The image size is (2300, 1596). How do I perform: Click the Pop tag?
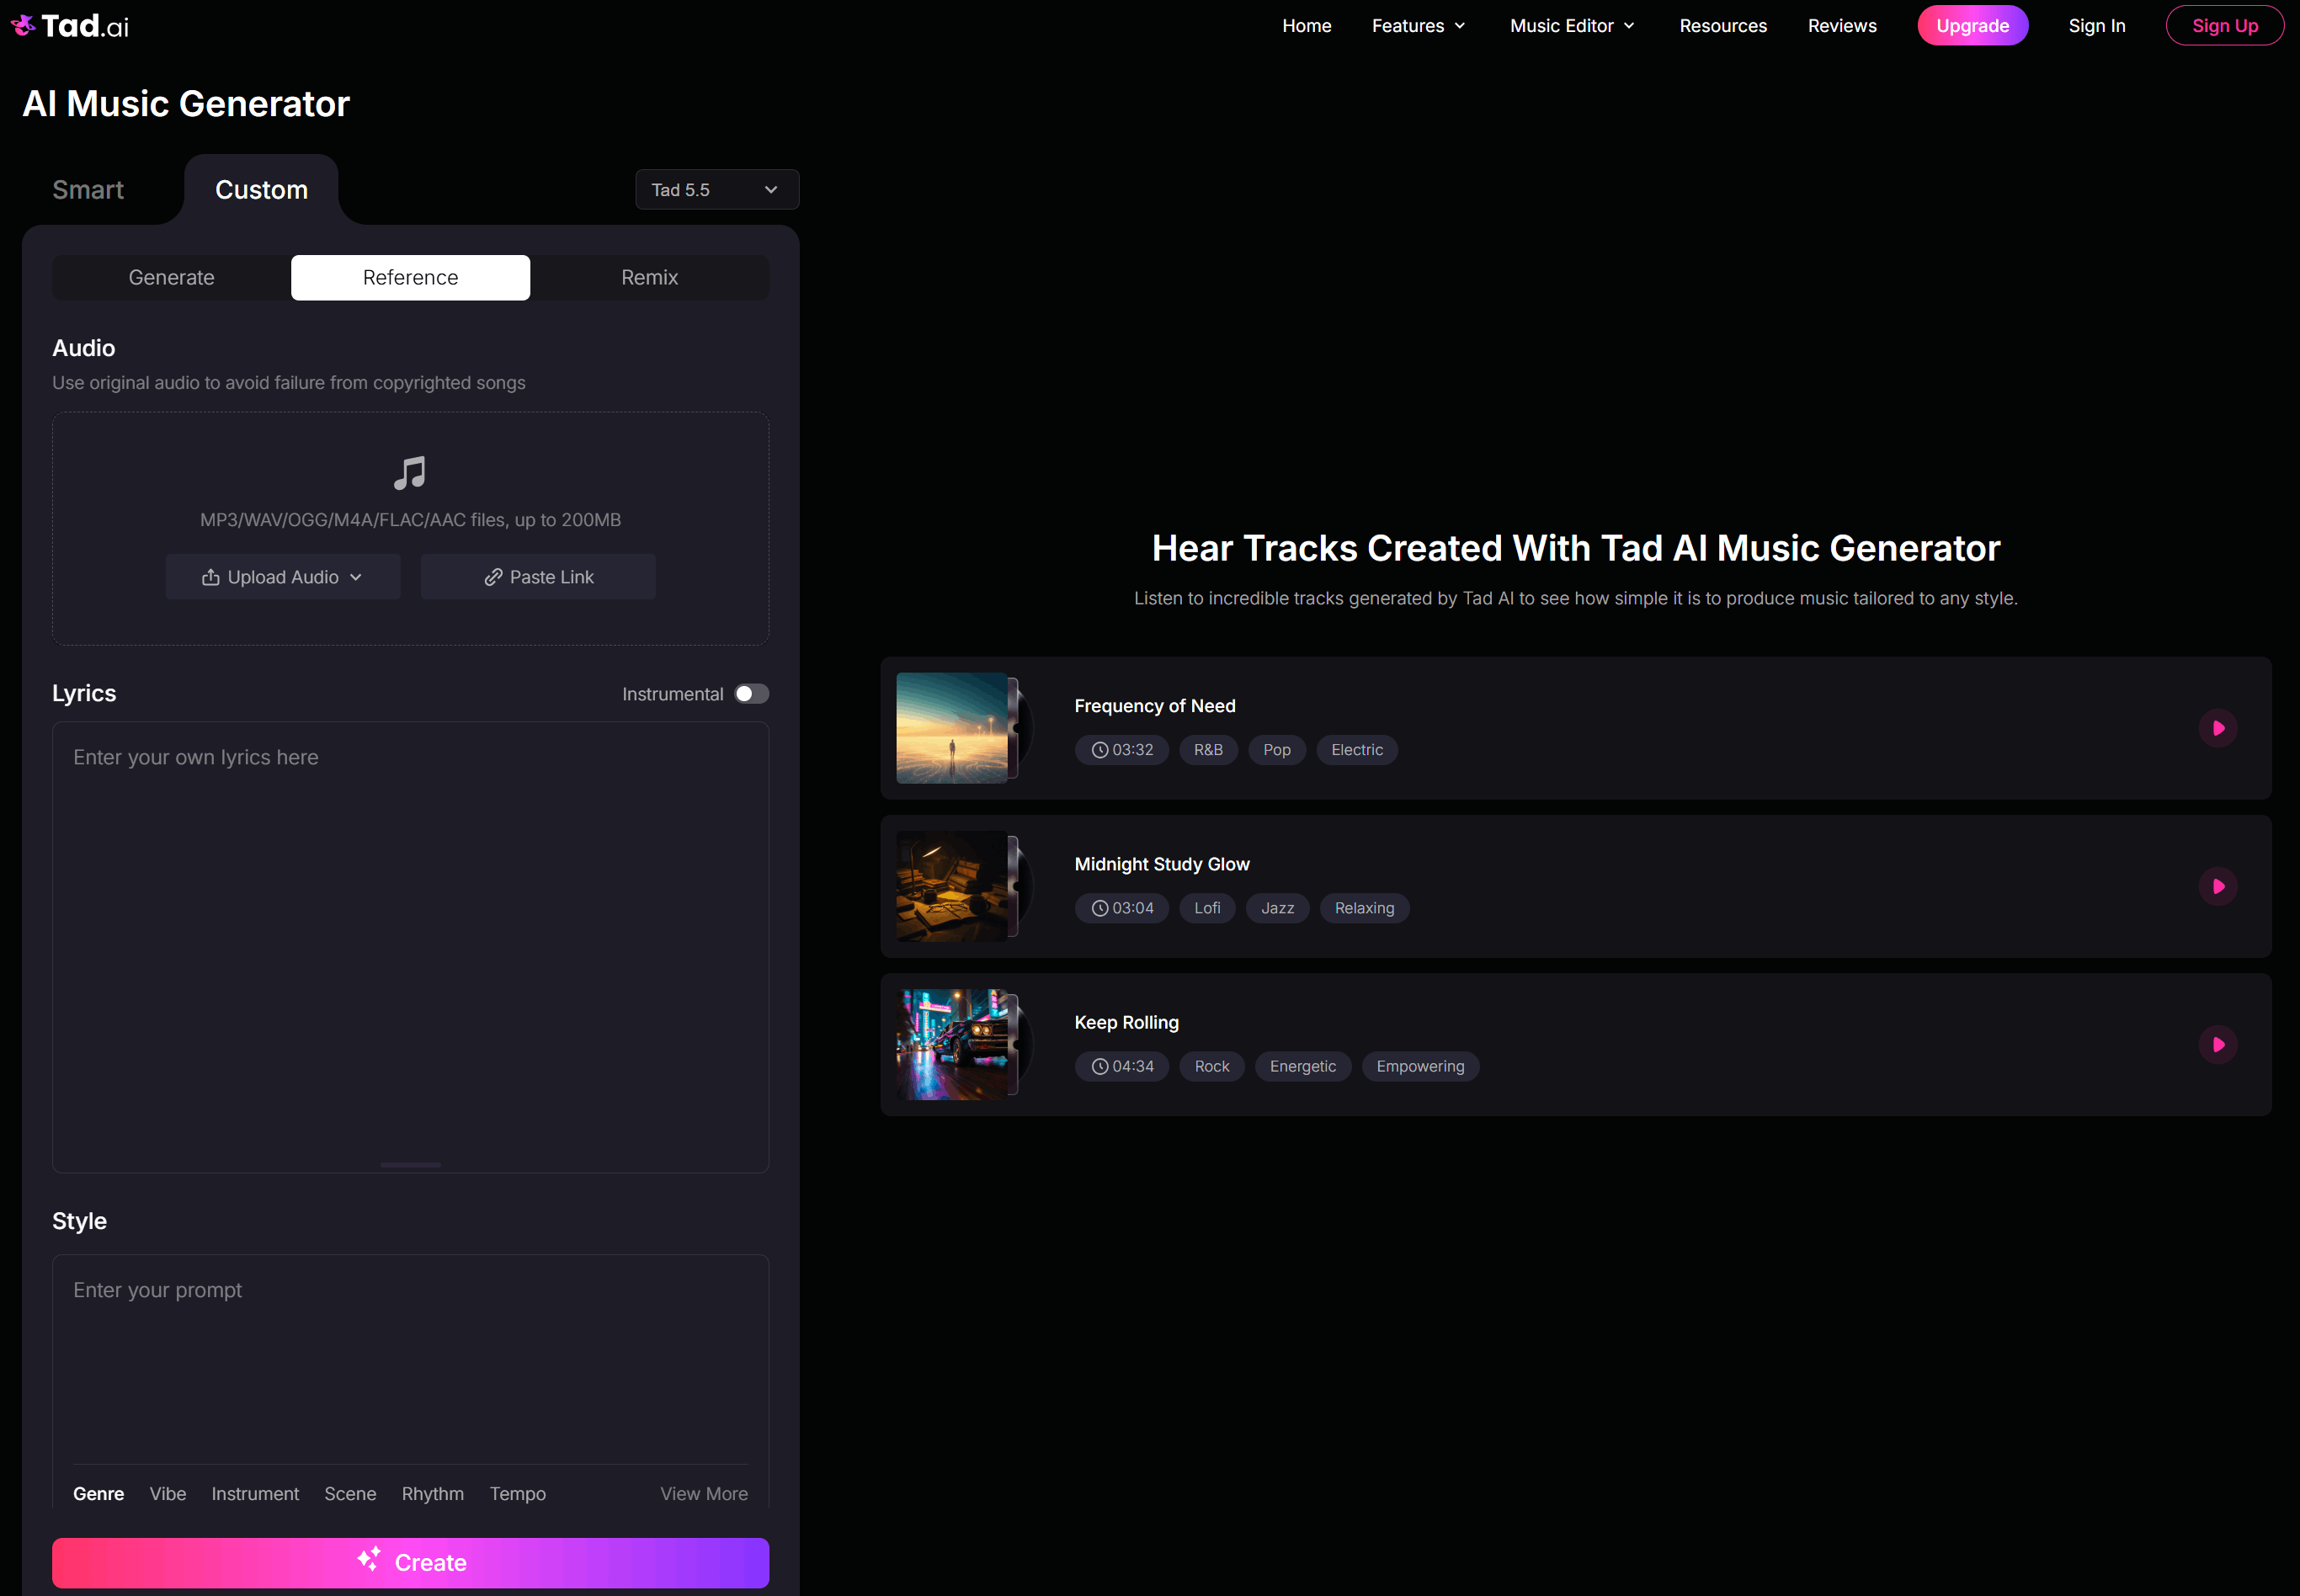pos(1276,750)
